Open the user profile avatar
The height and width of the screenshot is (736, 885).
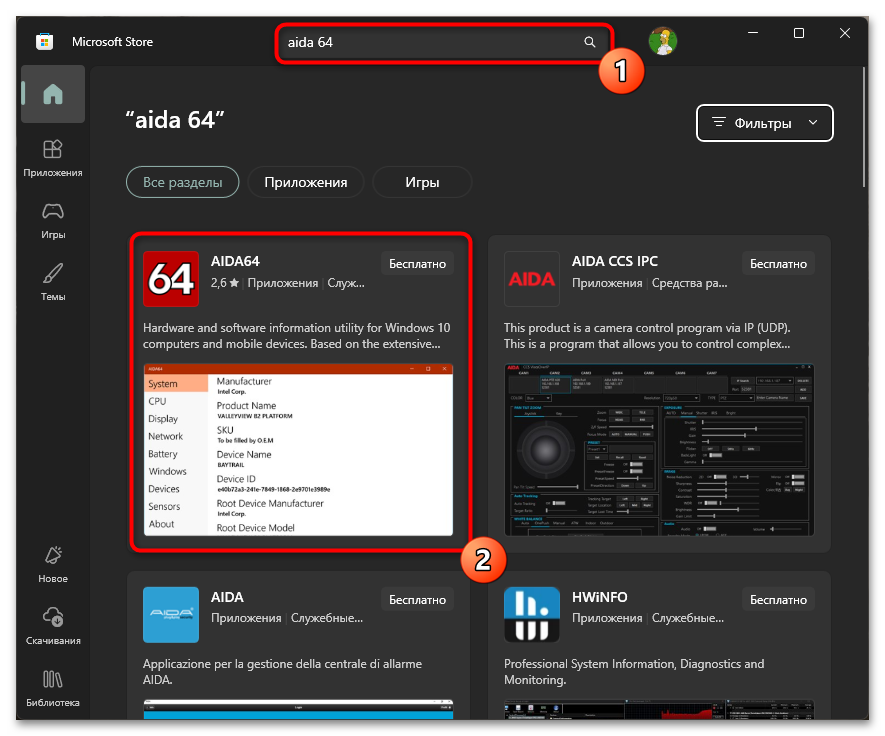click(663, 42)
